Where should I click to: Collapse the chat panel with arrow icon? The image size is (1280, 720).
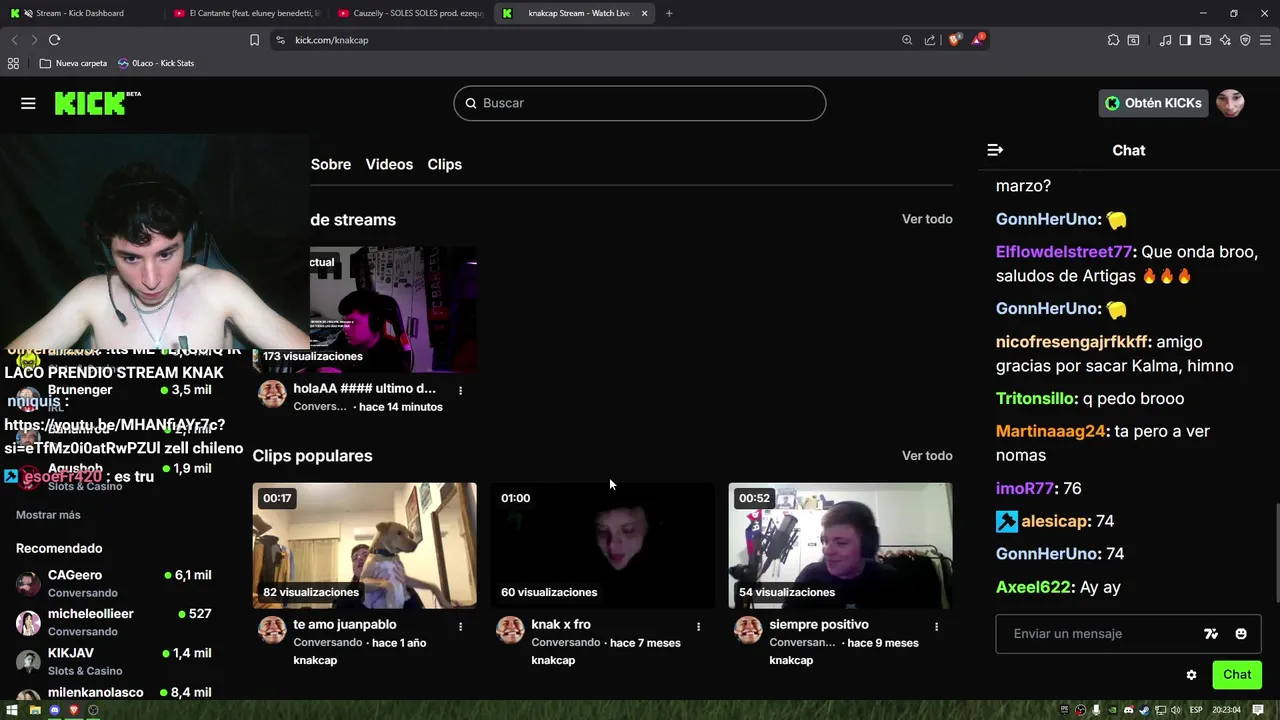tap(995, 150)
